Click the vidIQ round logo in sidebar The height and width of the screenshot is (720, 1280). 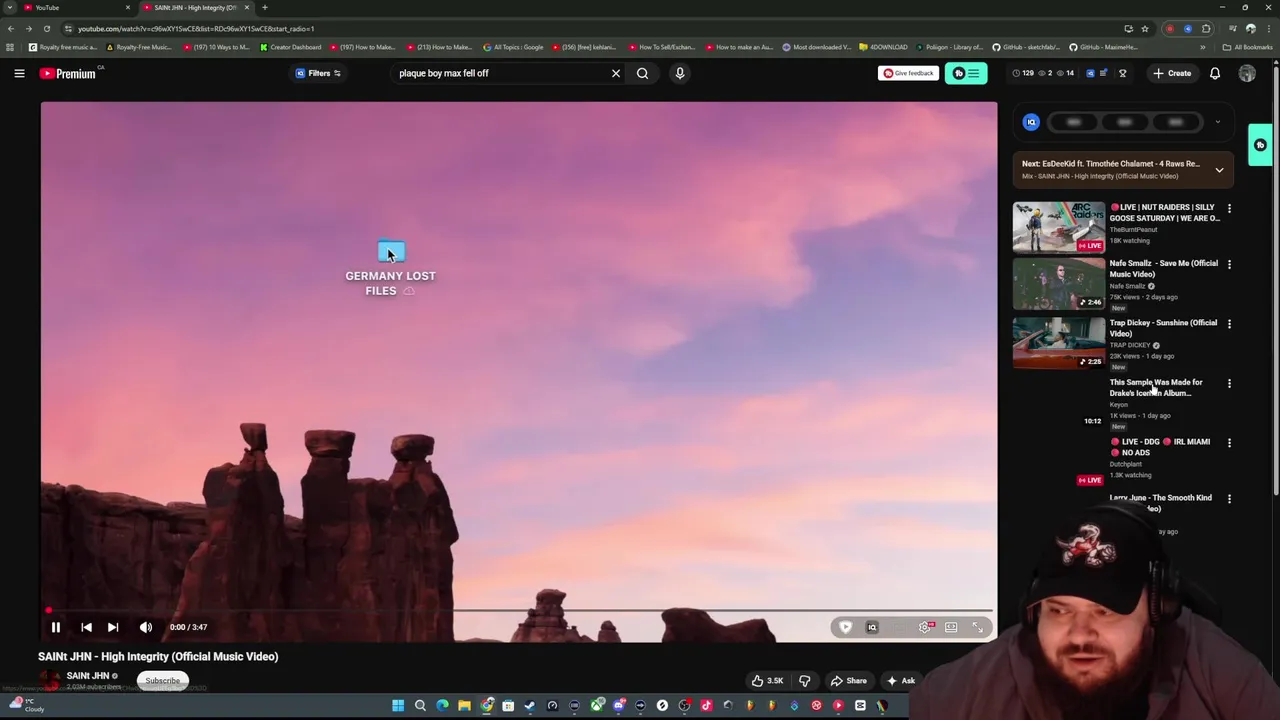click(x=1031, y=122)
